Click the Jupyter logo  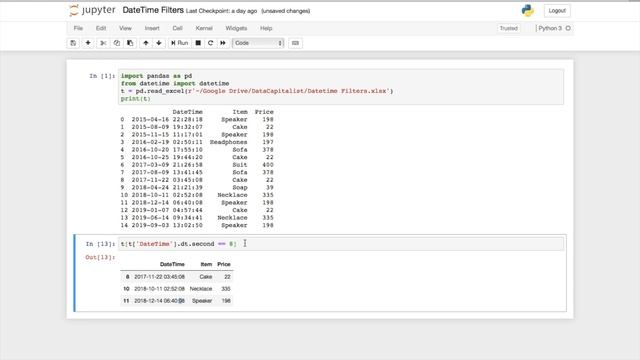92,11
